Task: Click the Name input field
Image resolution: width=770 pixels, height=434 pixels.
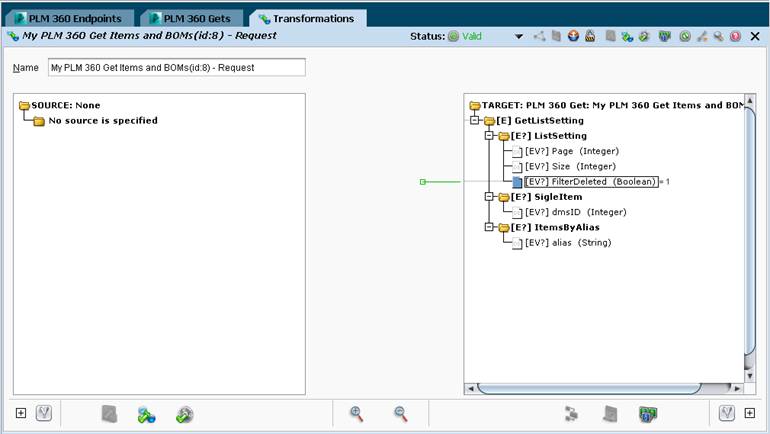Action: tap(177, 68)
